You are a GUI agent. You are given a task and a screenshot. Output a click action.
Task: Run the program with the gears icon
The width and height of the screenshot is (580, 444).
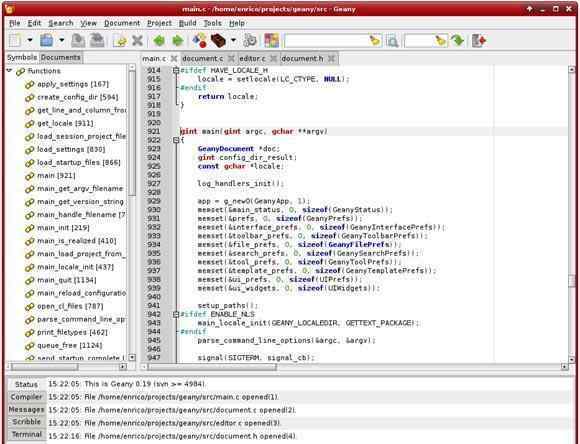(250, 40)
